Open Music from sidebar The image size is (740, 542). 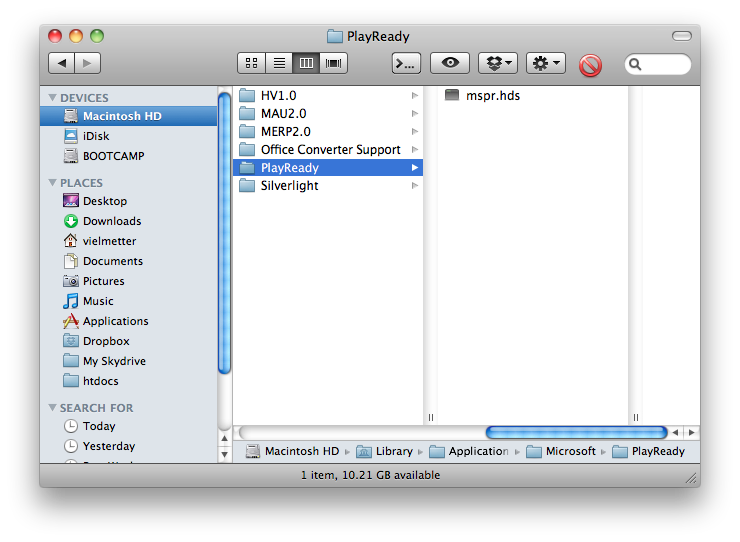(x=128, y=301)
